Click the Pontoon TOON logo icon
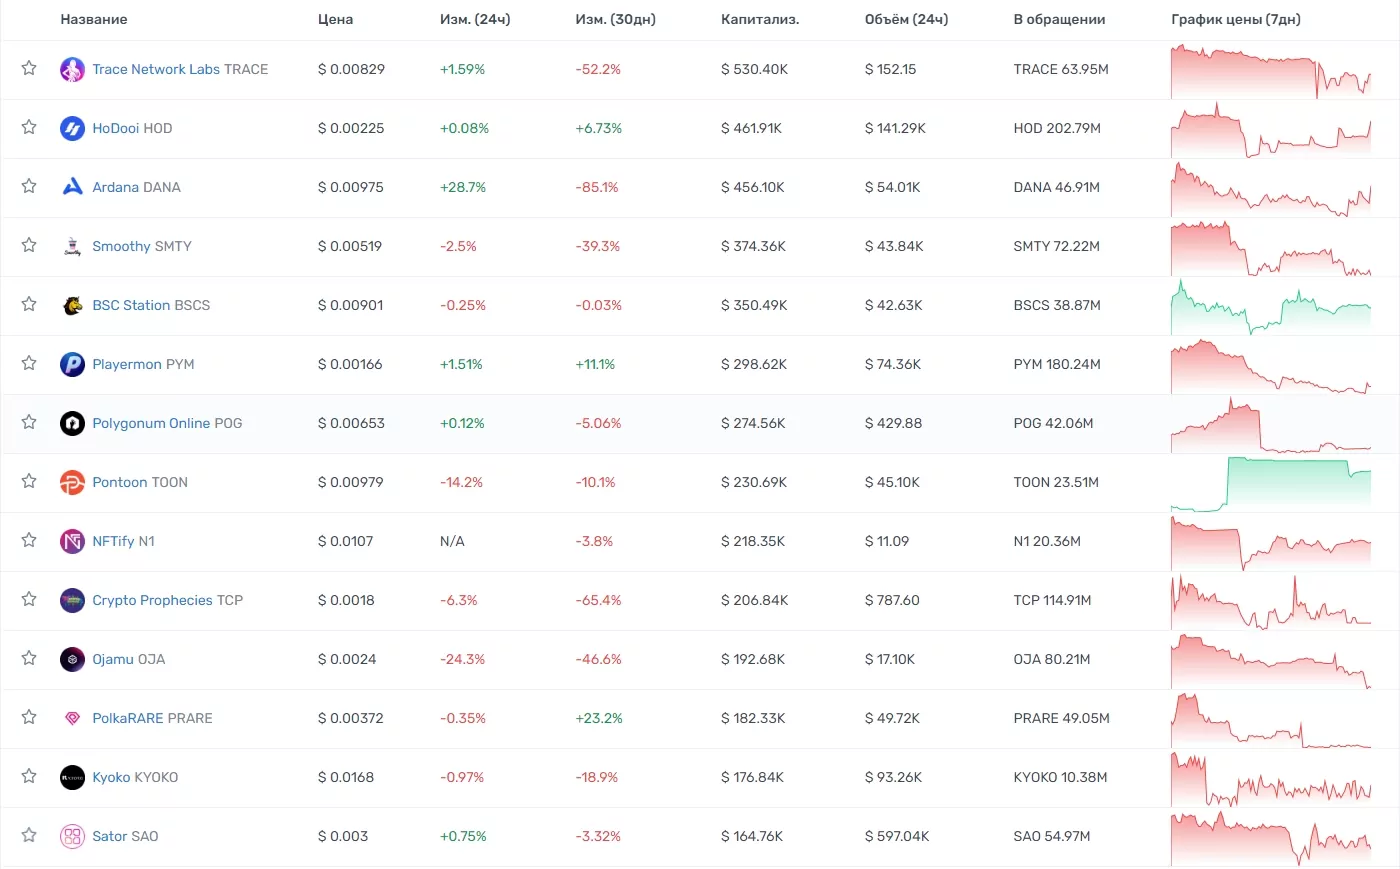The image size is (1400, 869). pos(72,482)
